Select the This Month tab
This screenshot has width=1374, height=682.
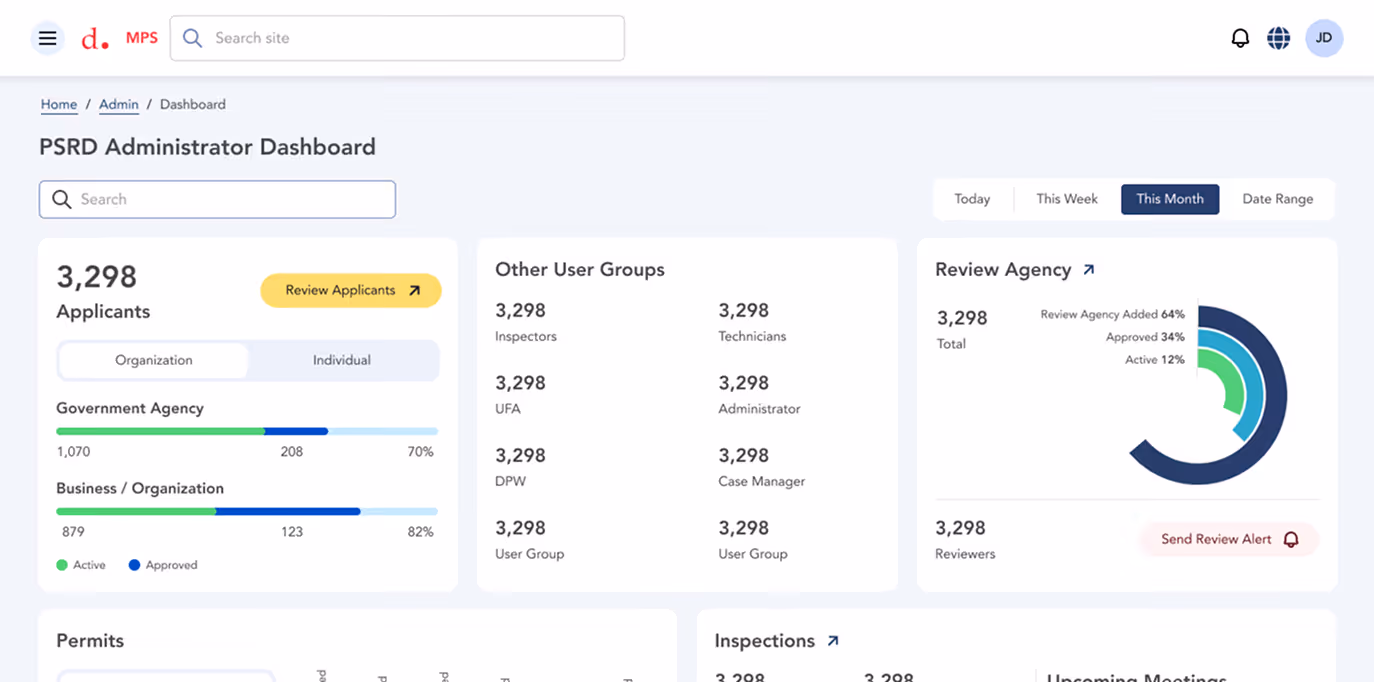point(1170,198)
